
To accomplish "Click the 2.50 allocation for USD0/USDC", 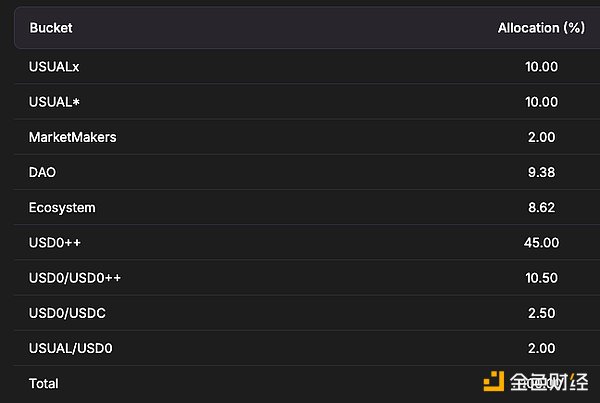I will tap(544, 313).
